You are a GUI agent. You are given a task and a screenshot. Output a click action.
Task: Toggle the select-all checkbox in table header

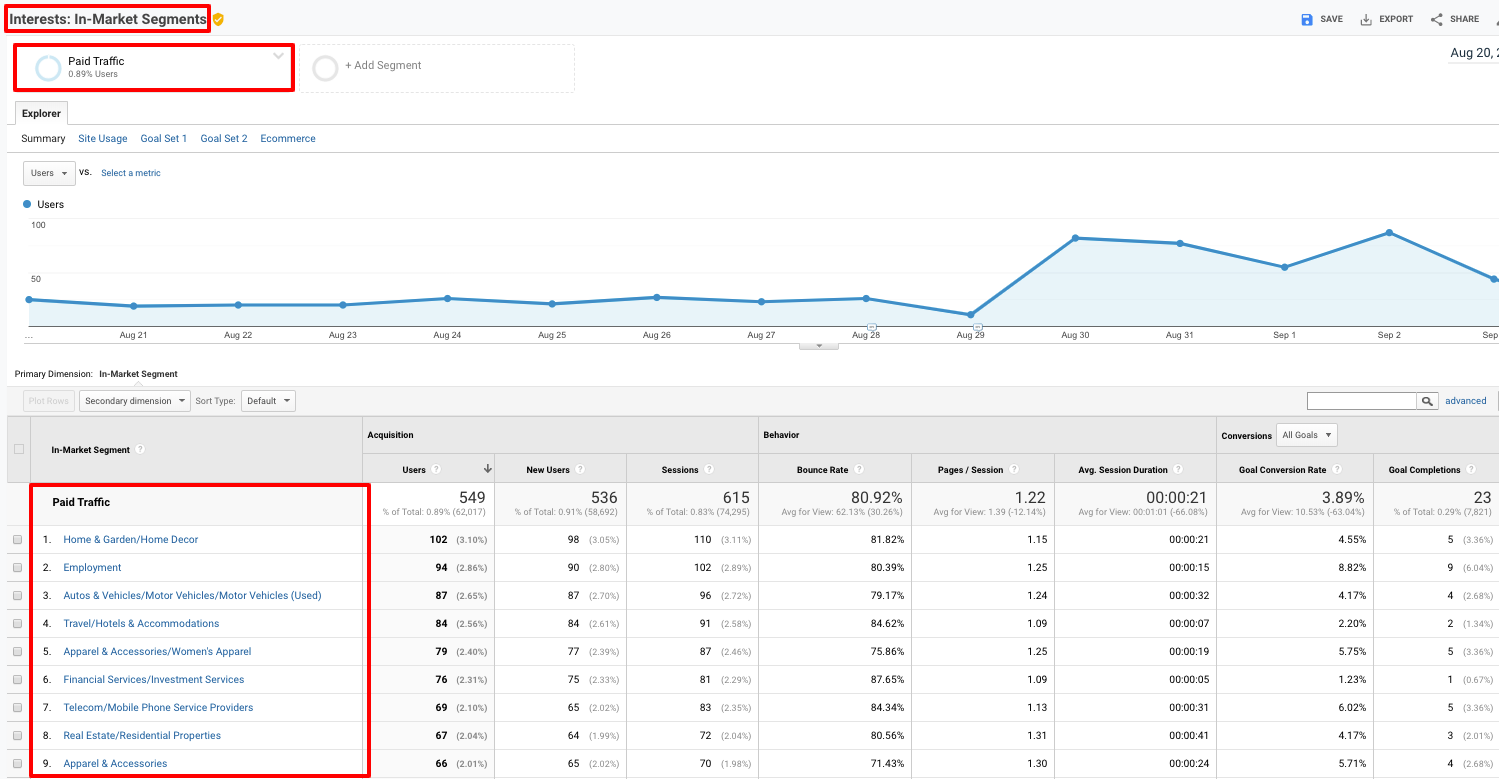tap(18, 449)
